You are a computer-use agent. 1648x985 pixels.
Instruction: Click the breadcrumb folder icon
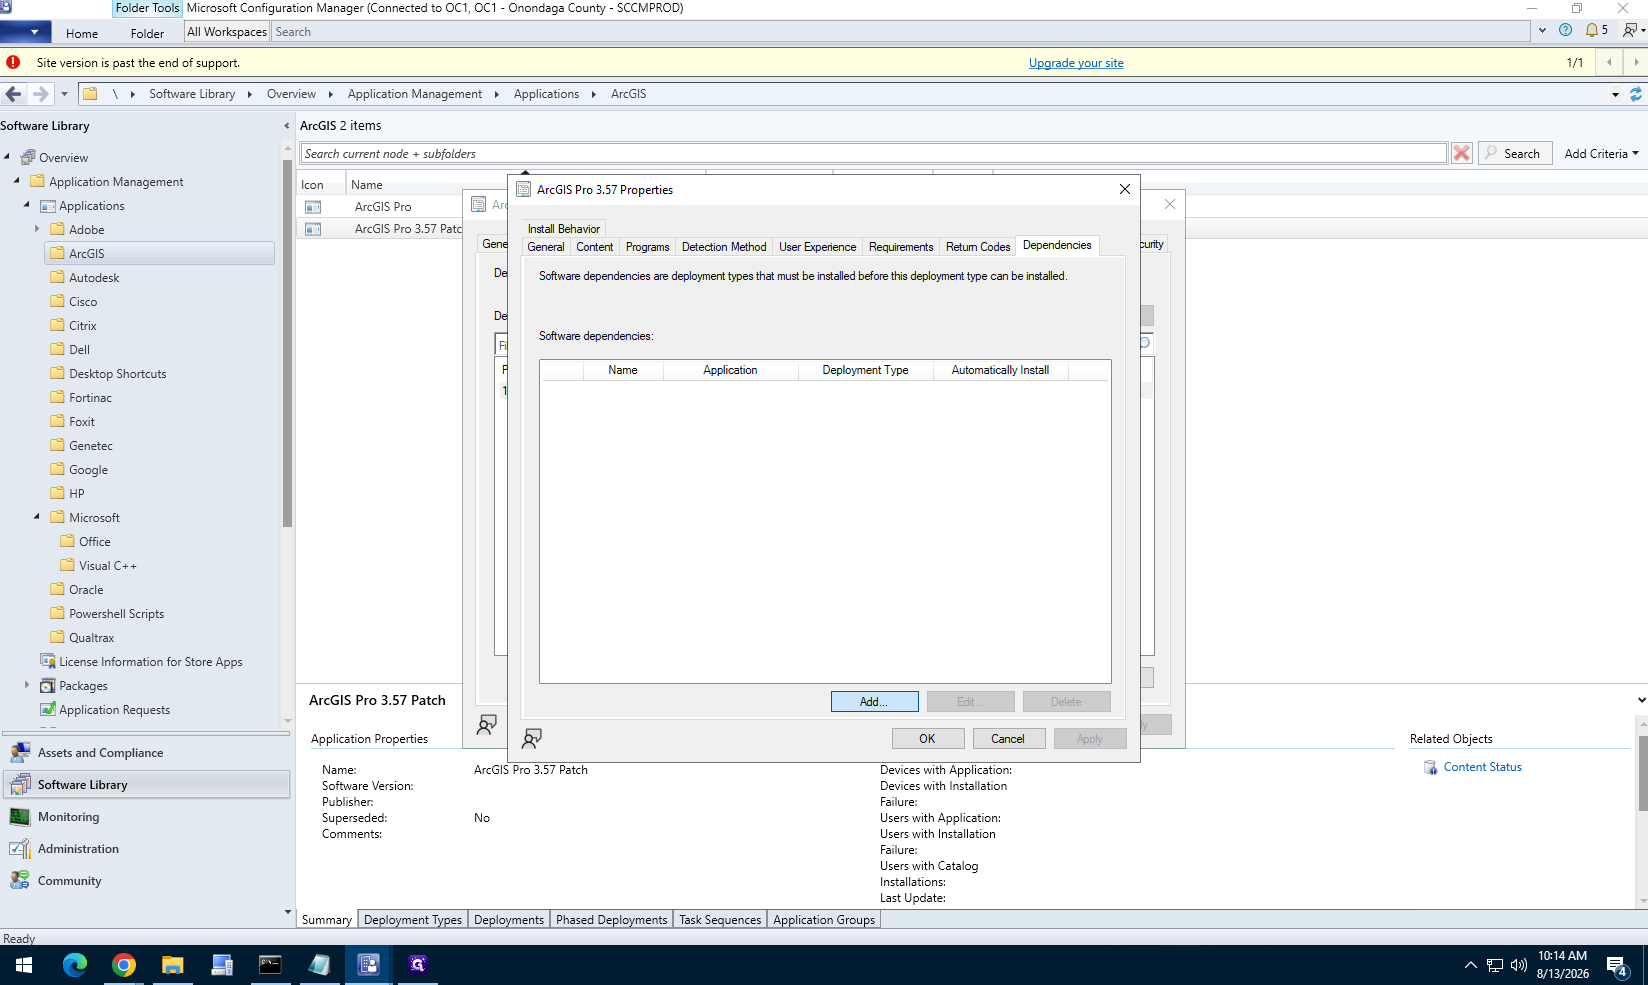coord(90,94)
